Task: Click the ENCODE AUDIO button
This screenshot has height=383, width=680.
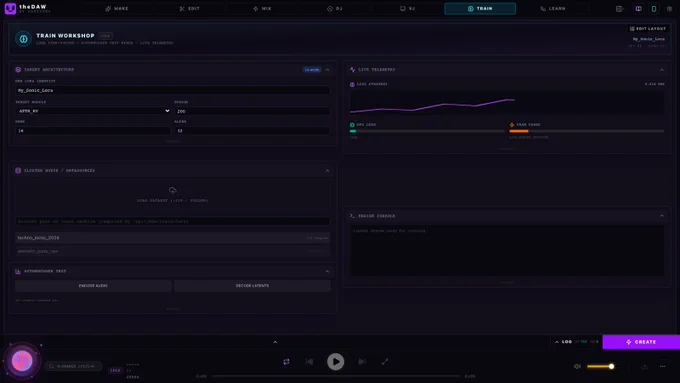Action: (93, 285)
